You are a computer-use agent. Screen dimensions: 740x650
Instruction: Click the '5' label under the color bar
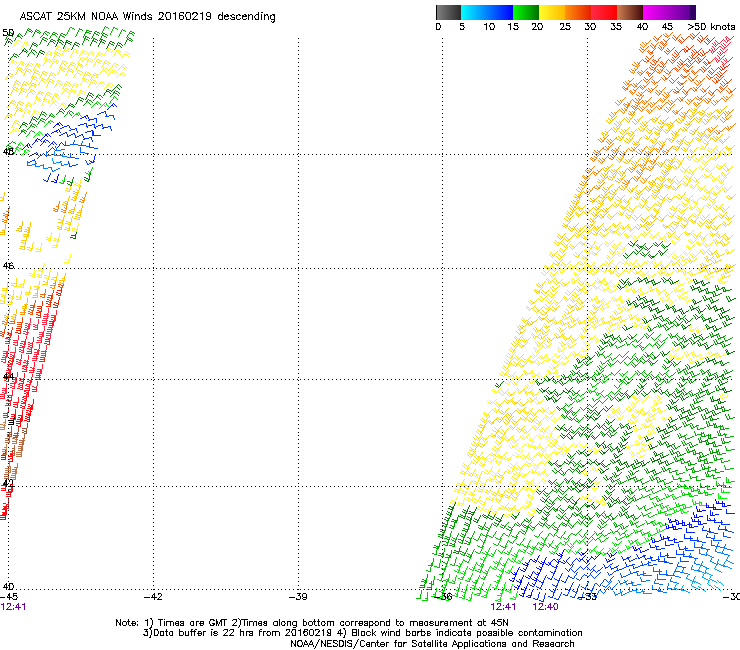coord(462,27)
